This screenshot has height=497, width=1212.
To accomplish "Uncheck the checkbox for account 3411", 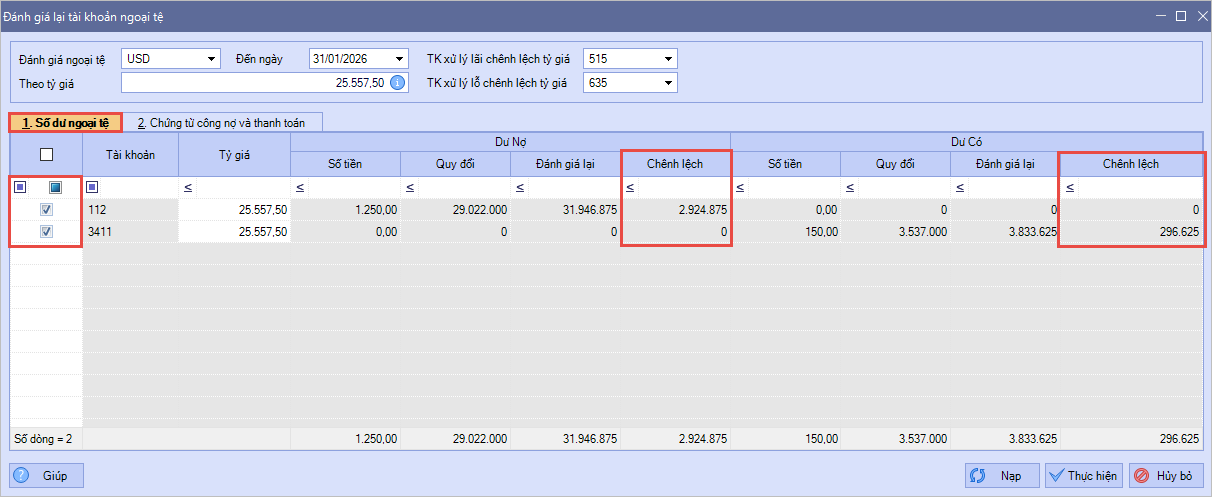I will pyautogui.click(x=46, y=232).
